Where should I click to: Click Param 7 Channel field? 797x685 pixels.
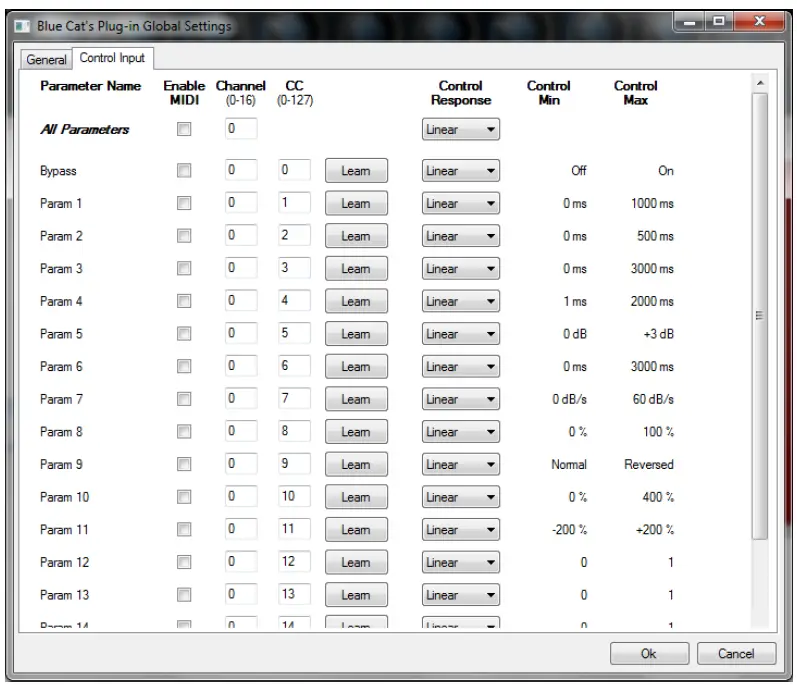(x=241, y=398)
